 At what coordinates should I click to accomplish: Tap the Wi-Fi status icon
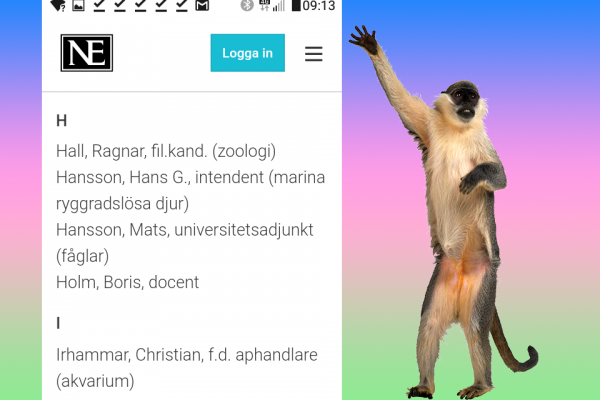[x=58, y=5]
